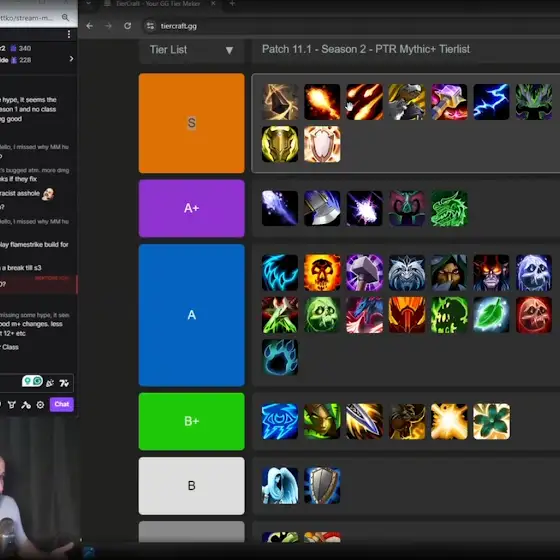Open the chat three-dot options menu
This screenshot has width=560, height=560.
pos(69,34)
